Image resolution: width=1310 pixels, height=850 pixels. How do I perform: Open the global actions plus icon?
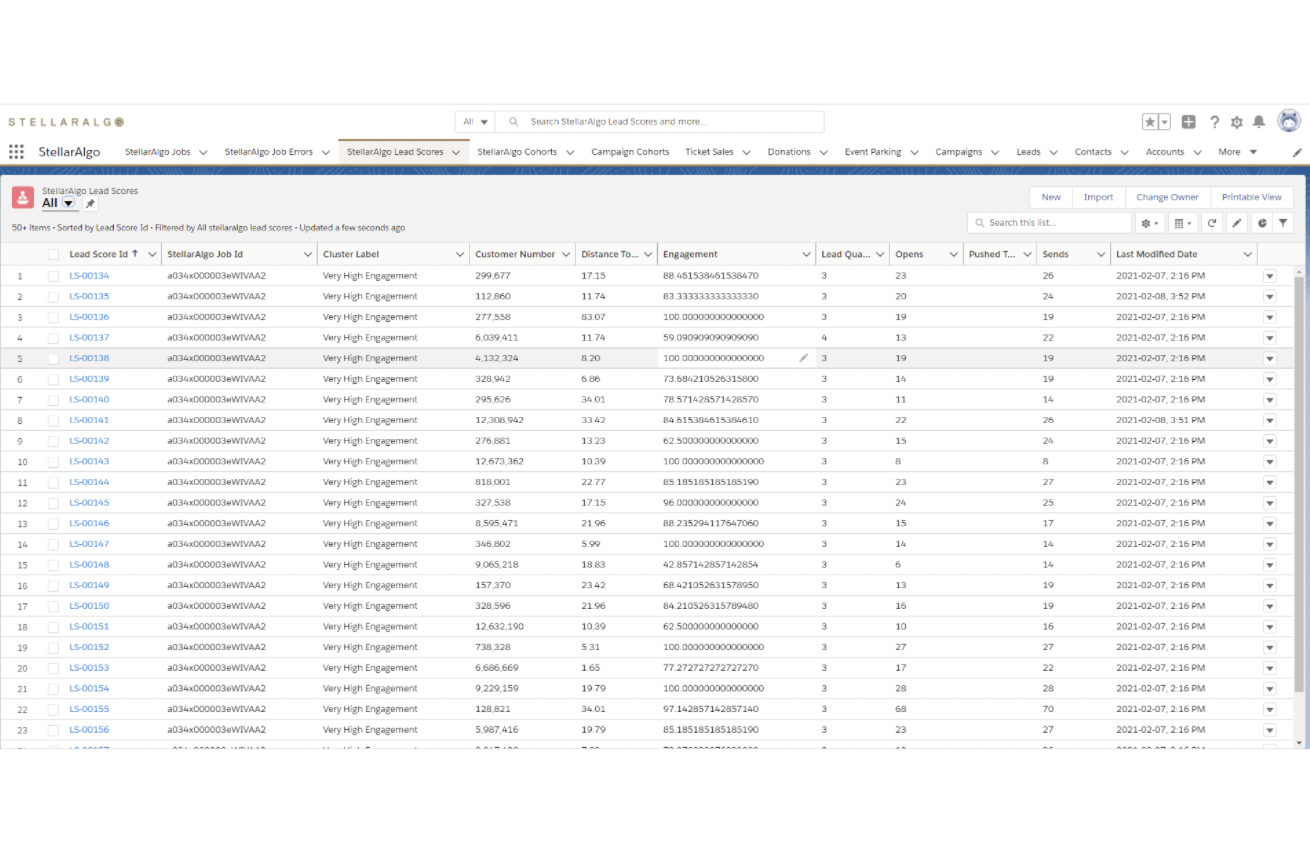click(1188, 122)
